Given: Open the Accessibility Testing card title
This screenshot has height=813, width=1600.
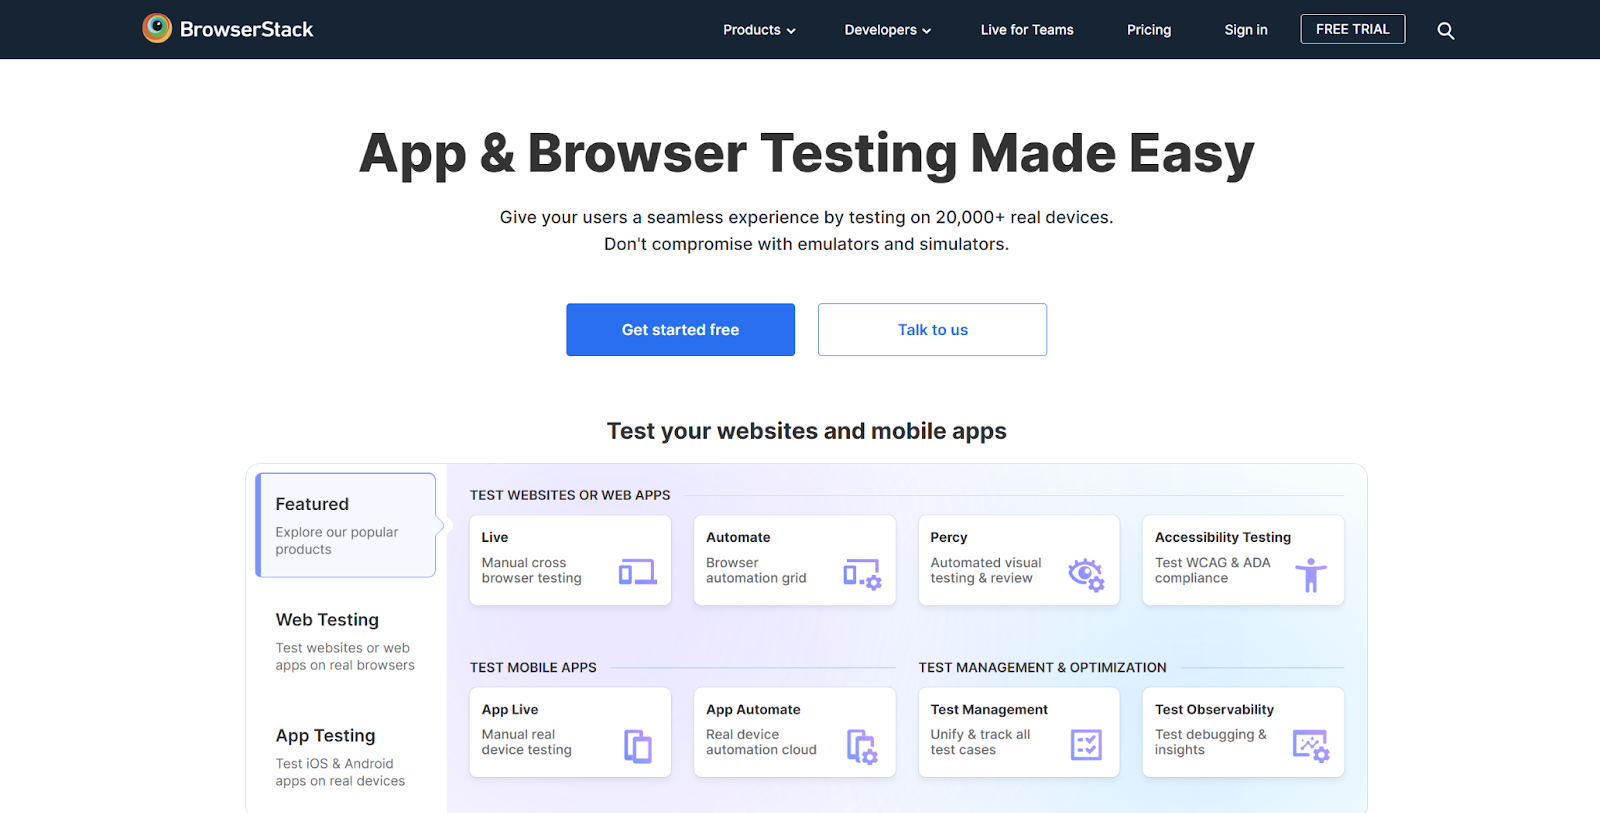Looking at the screenshot, I should click(1223, 537).
